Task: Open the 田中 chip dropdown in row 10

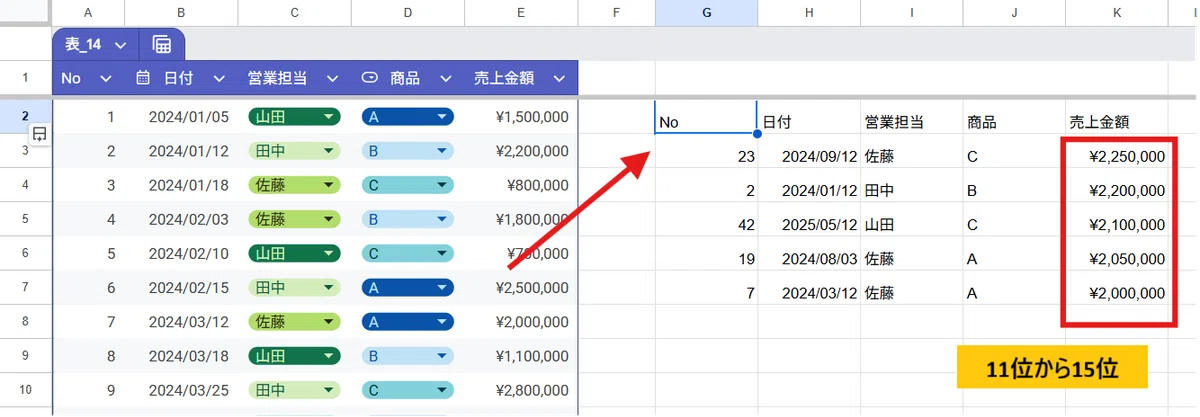Action: 328,390
